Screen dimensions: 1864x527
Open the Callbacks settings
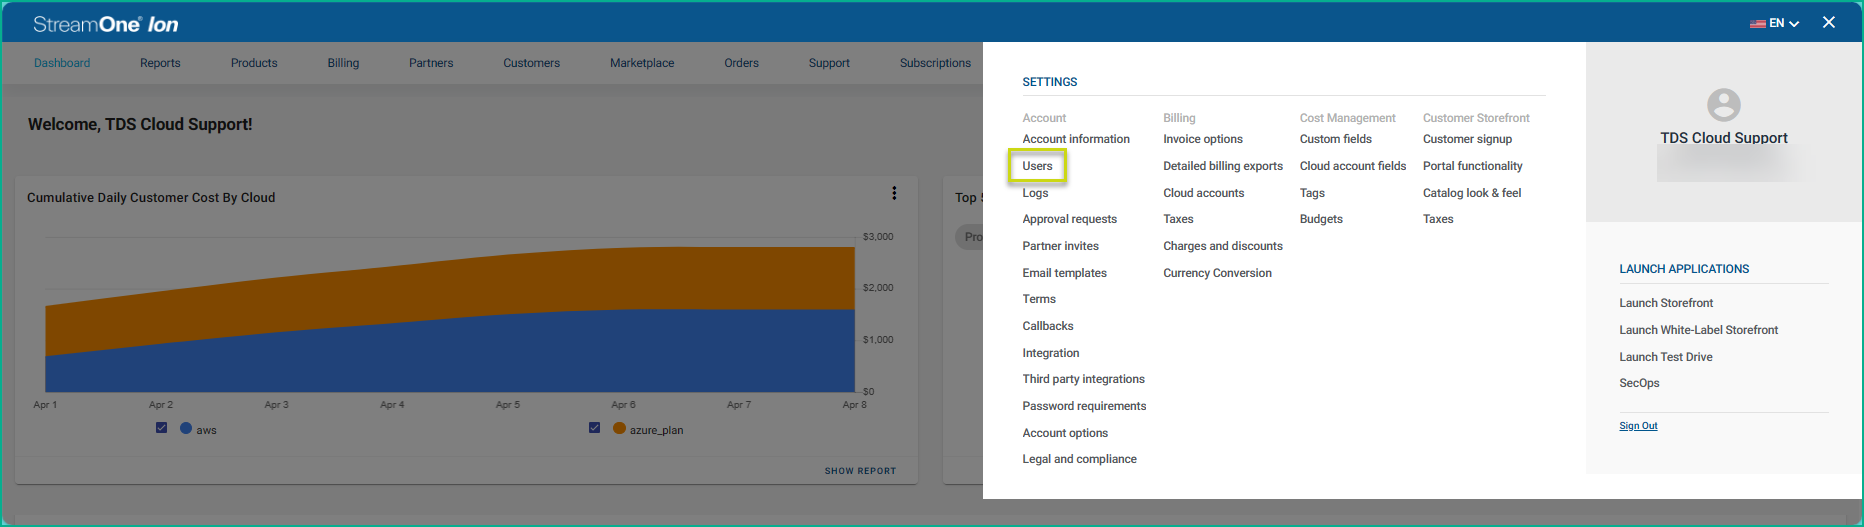coord(1047,326)
